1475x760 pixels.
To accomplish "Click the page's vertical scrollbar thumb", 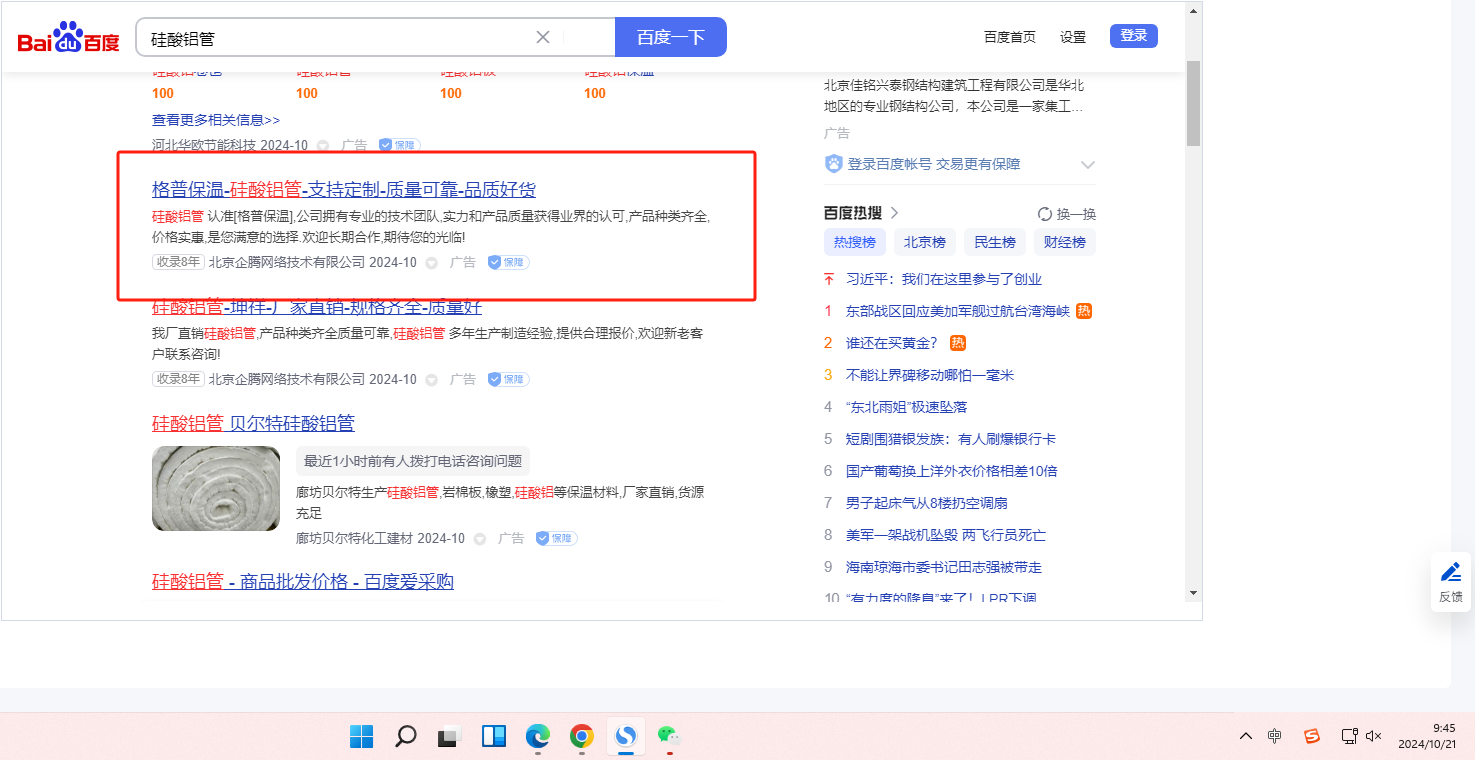I will click(1193, 102).
